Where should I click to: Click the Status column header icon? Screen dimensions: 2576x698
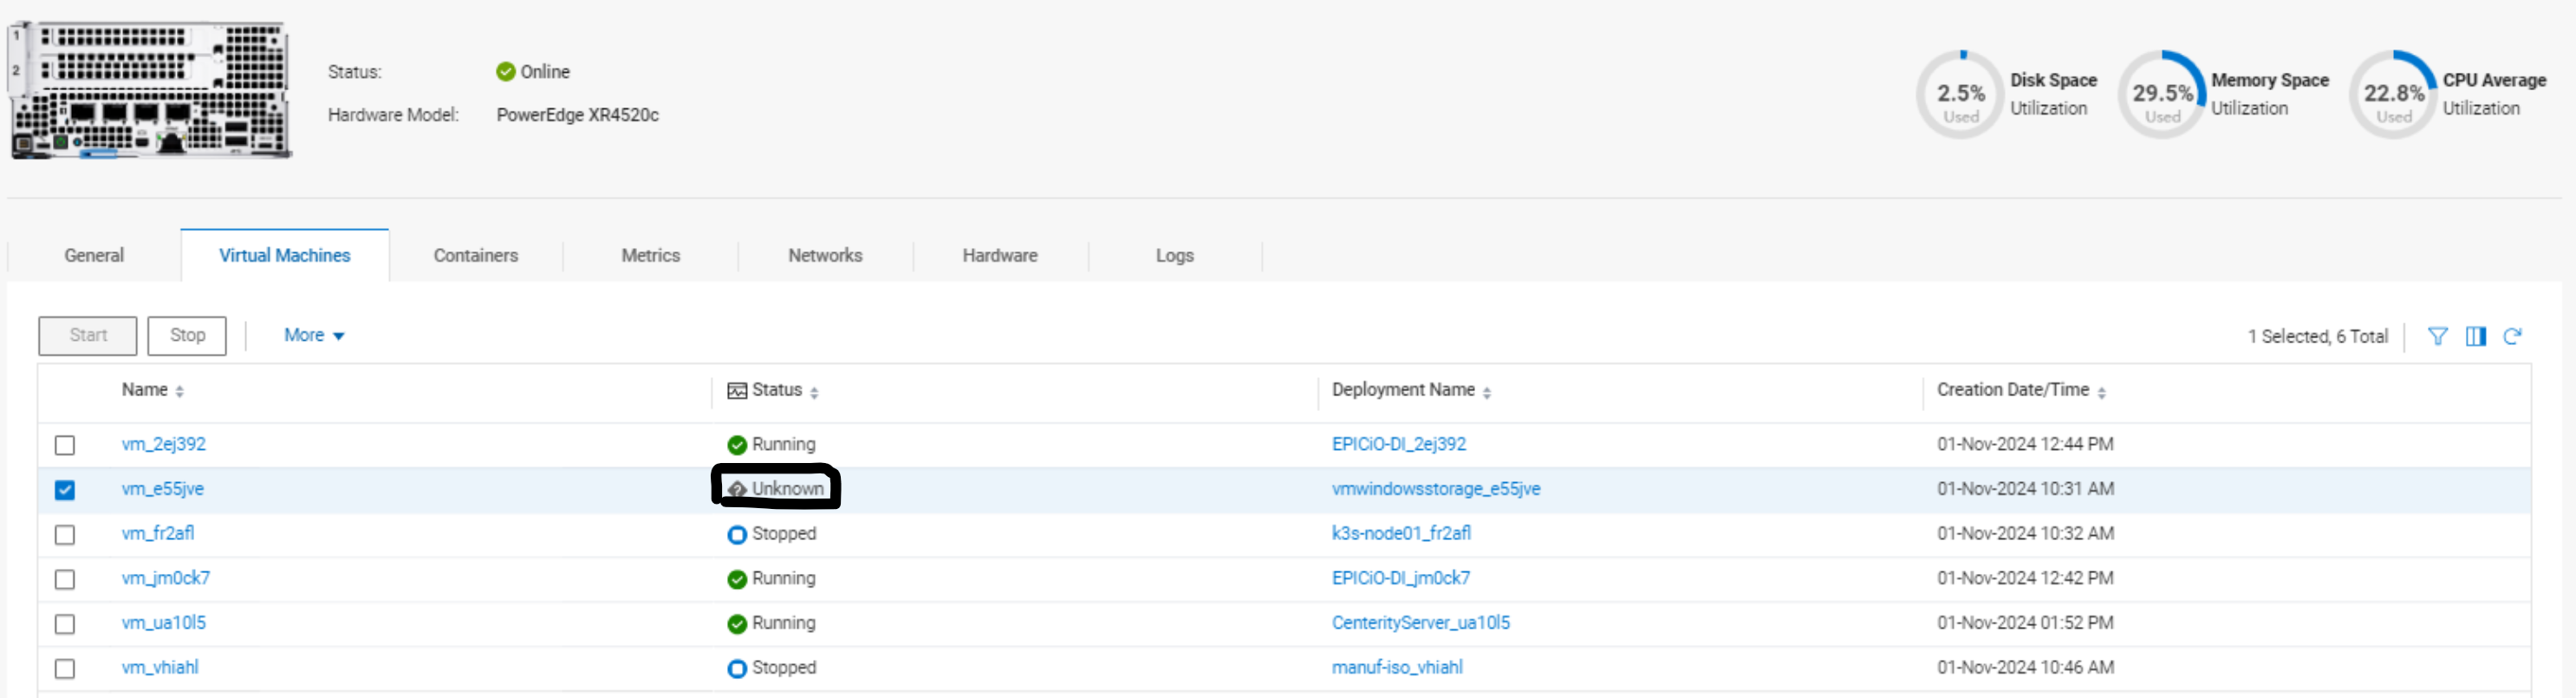[x=736, y=390]
